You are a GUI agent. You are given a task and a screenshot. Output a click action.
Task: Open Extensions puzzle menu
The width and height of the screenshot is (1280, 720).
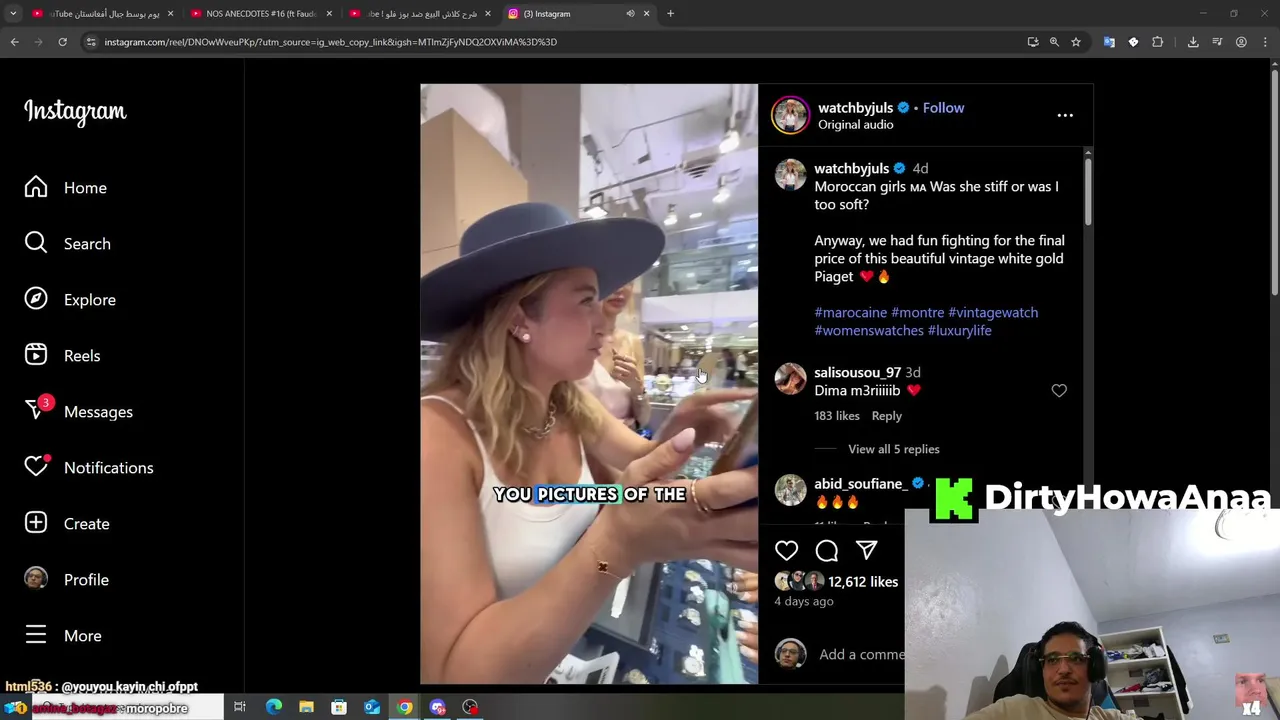pos(1158,42)
